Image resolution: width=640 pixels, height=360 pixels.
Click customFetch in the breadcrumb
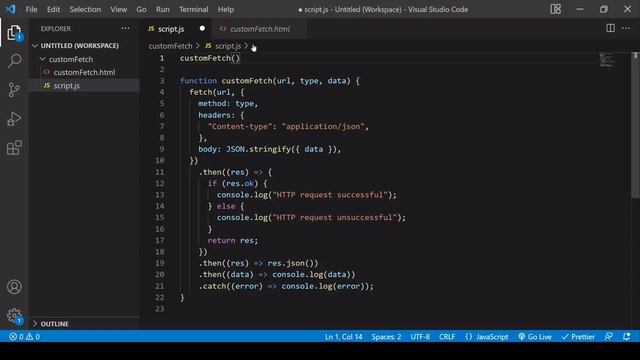pyautogui.click(x=170, y=46)
